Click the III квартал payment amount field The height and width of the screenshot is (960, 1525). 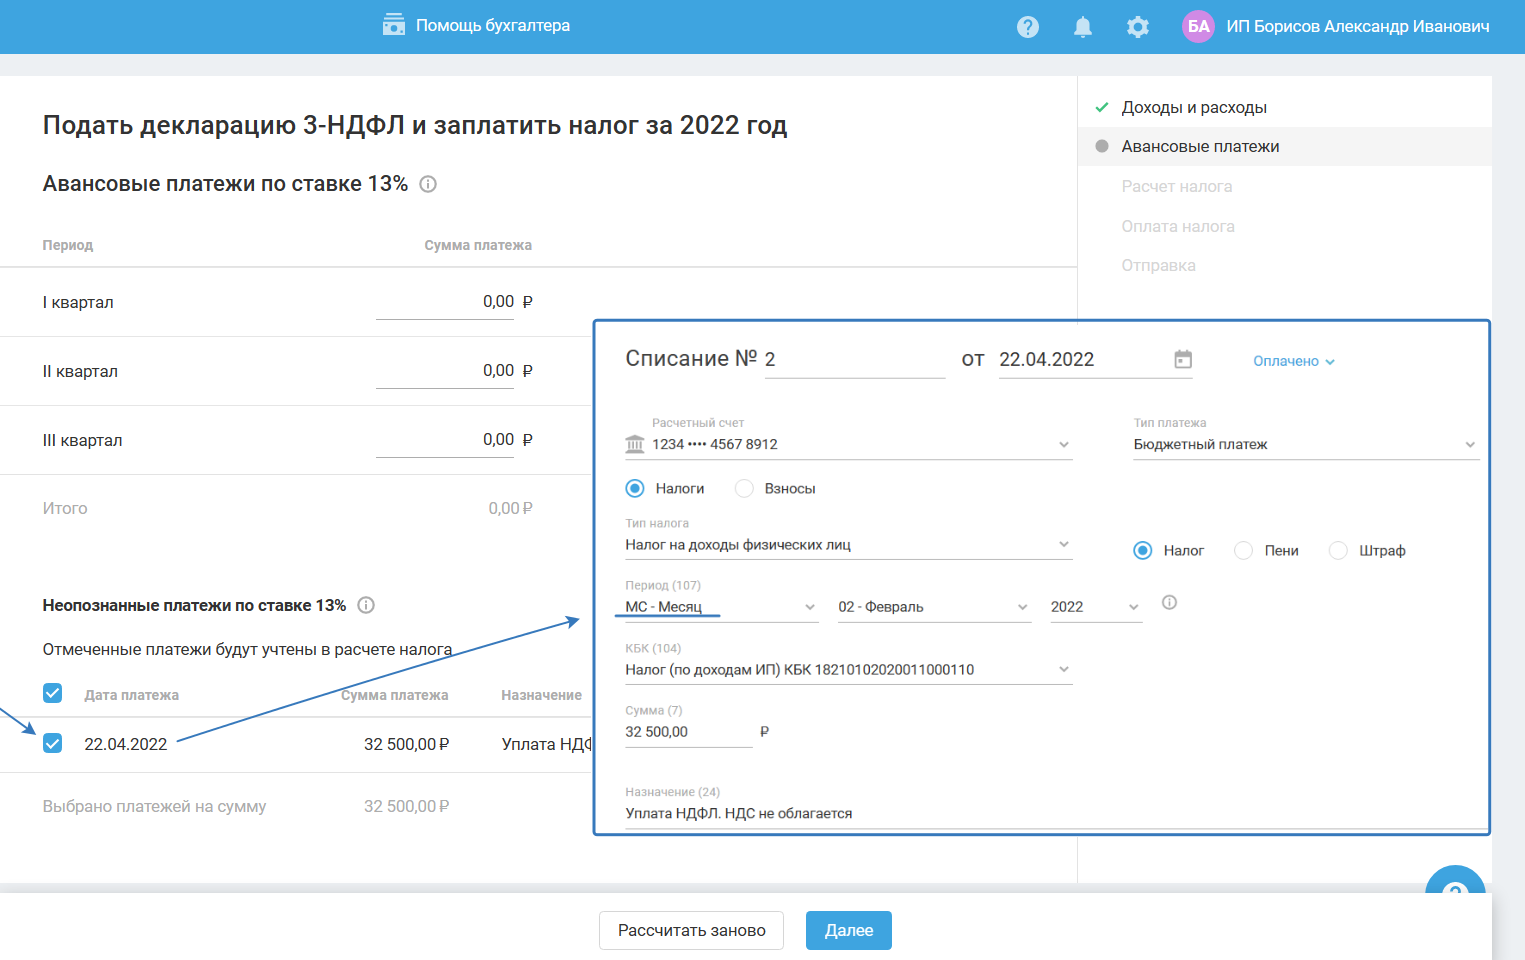click(x=445, y=440)
